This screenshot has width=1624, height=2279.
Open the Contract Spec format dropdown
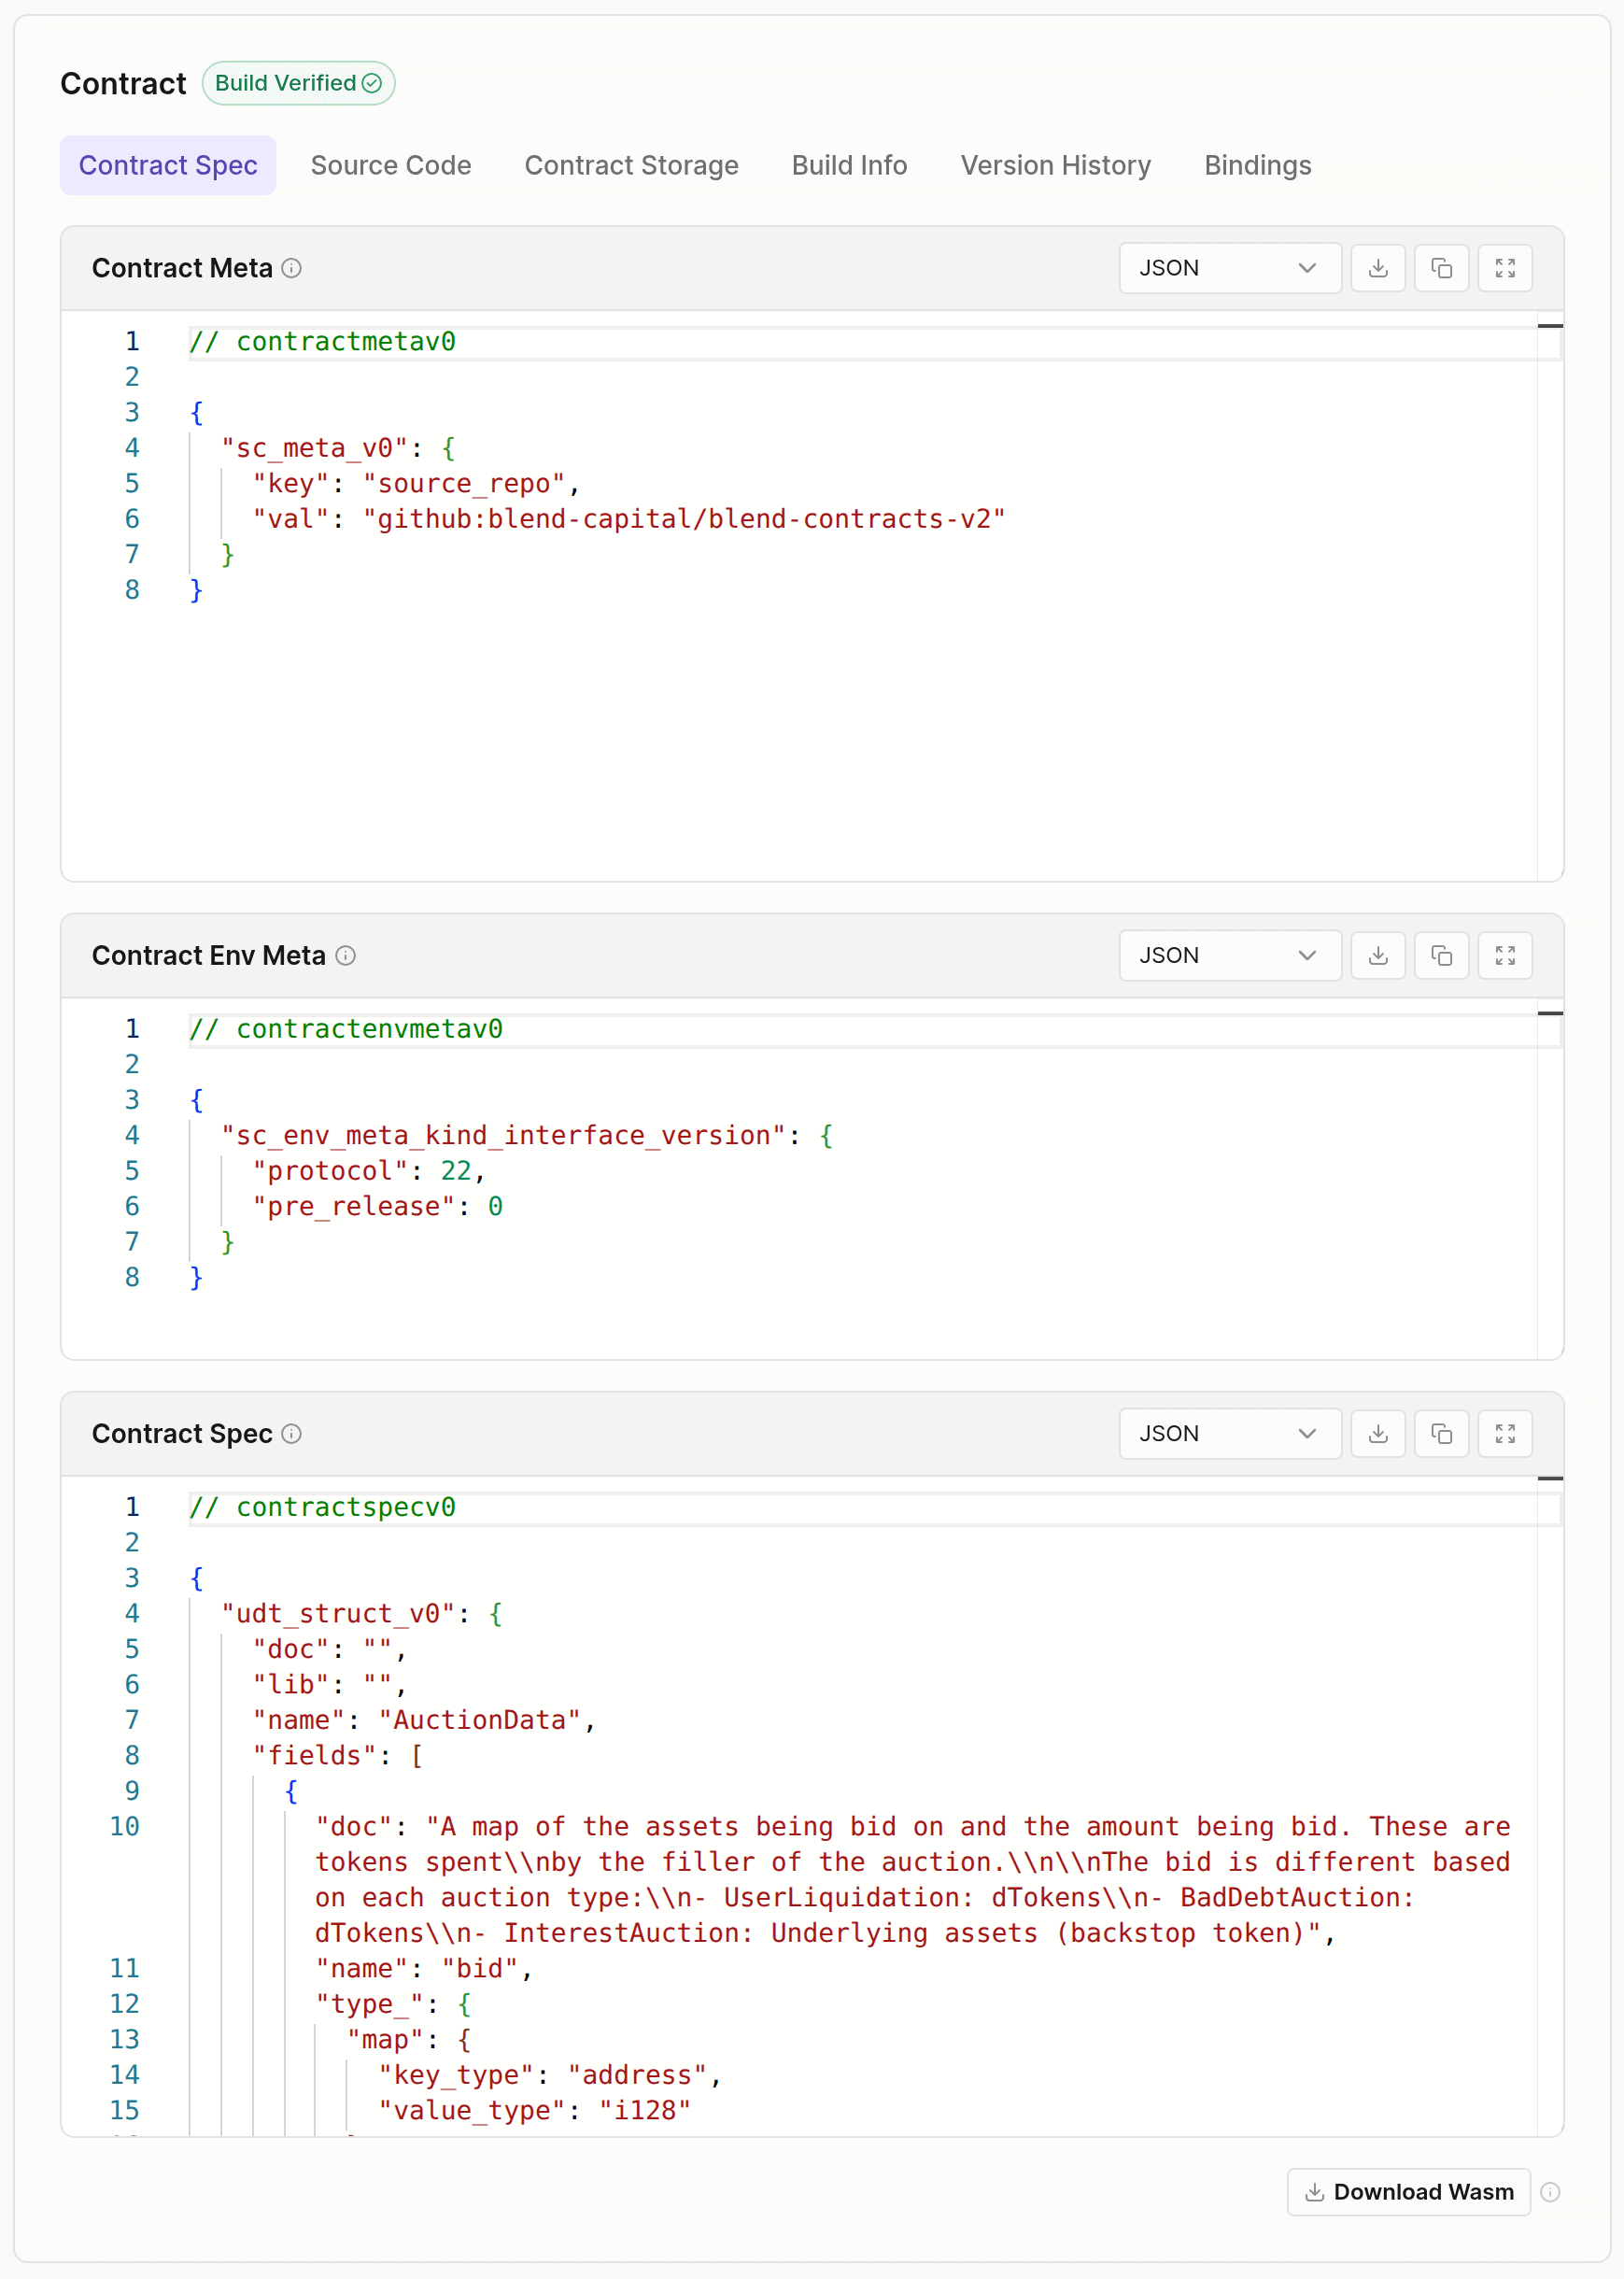click(1230, 1433)
